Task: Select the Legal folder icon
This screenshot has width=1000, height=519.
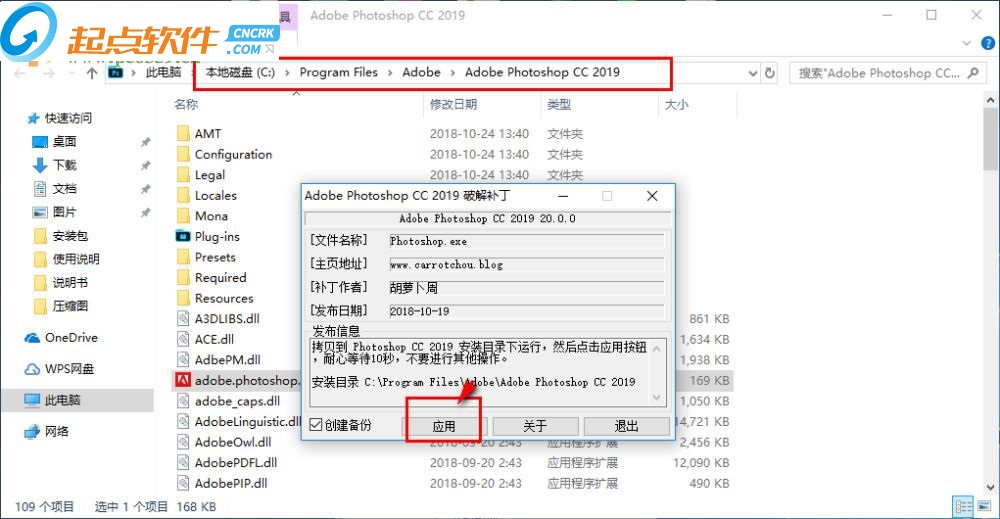Action: click(183, 175)
